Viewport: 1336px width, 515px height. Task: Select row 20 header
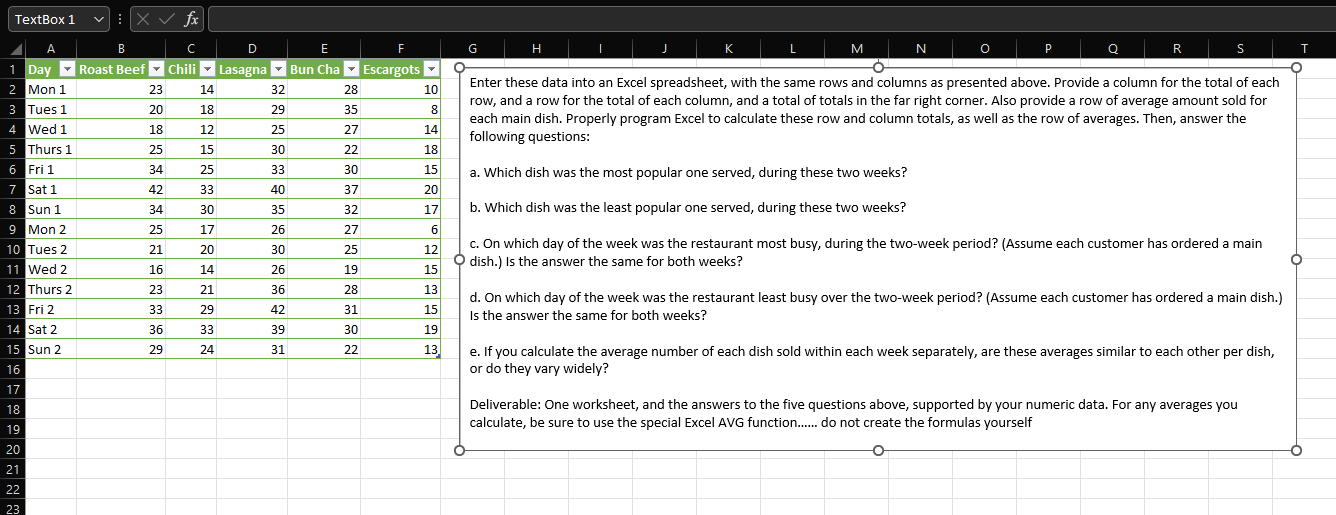pos(12,449)
